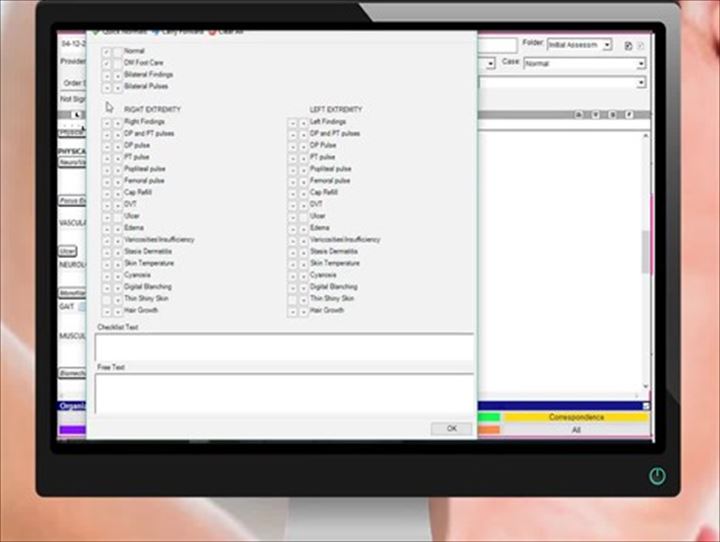Click the document icon beside Folder dropdown

(628, 46)
